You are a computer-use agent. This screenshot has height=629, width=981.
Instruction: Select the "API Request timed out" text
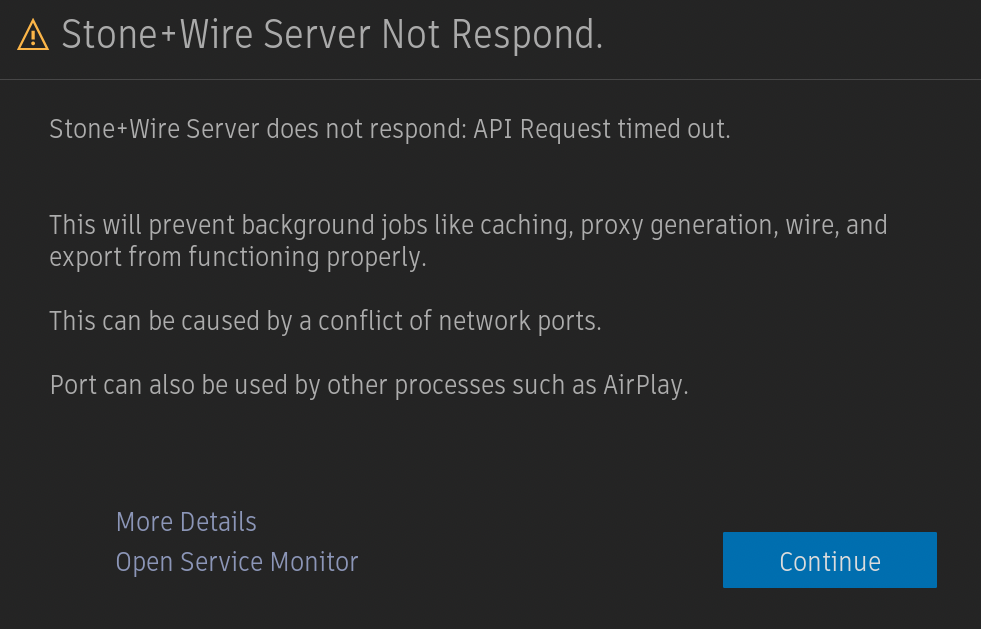coord(601,129)
